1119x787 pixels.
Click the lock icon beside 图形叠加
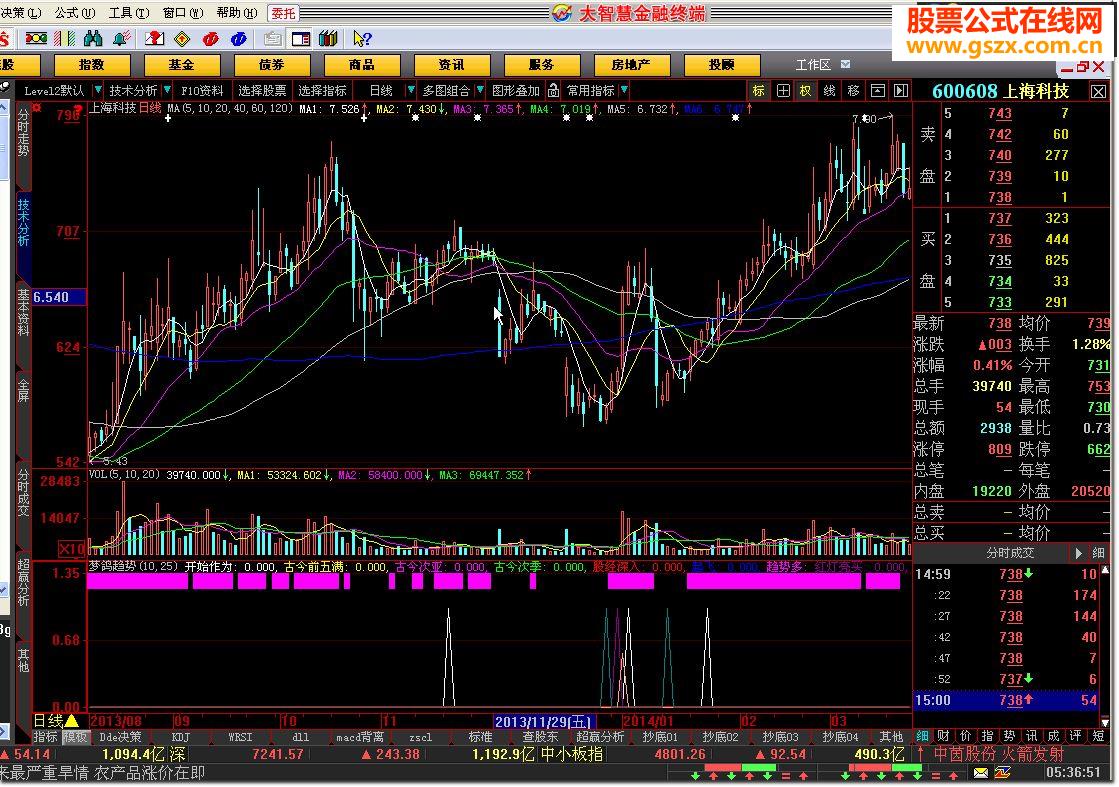(x=554, y=91)
